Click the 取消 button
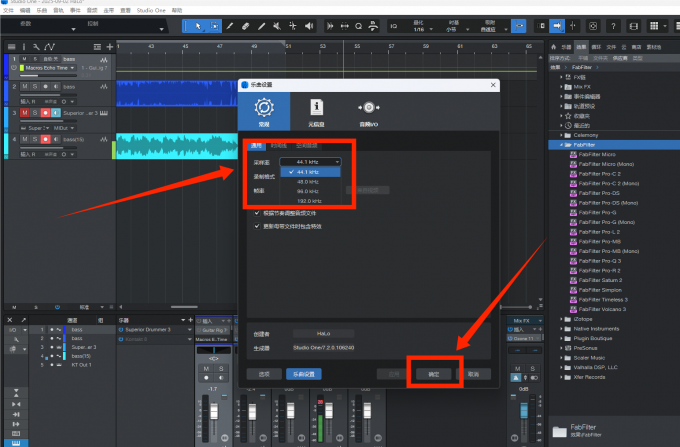 tap(473, 374)
